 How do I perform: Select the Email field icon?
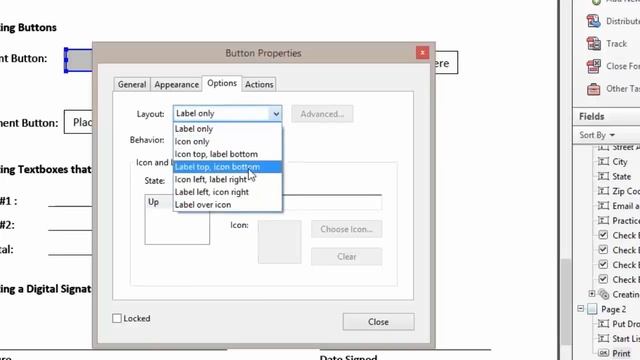[603, 206]
